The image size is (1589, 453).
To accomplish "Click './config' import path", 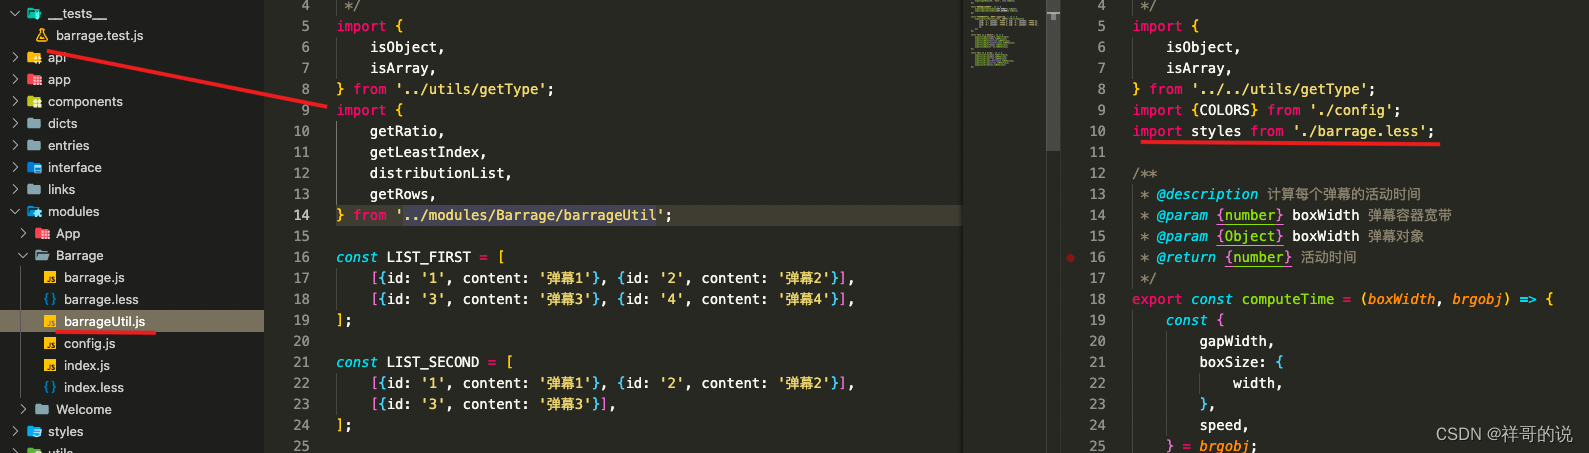I will 1351,110.
